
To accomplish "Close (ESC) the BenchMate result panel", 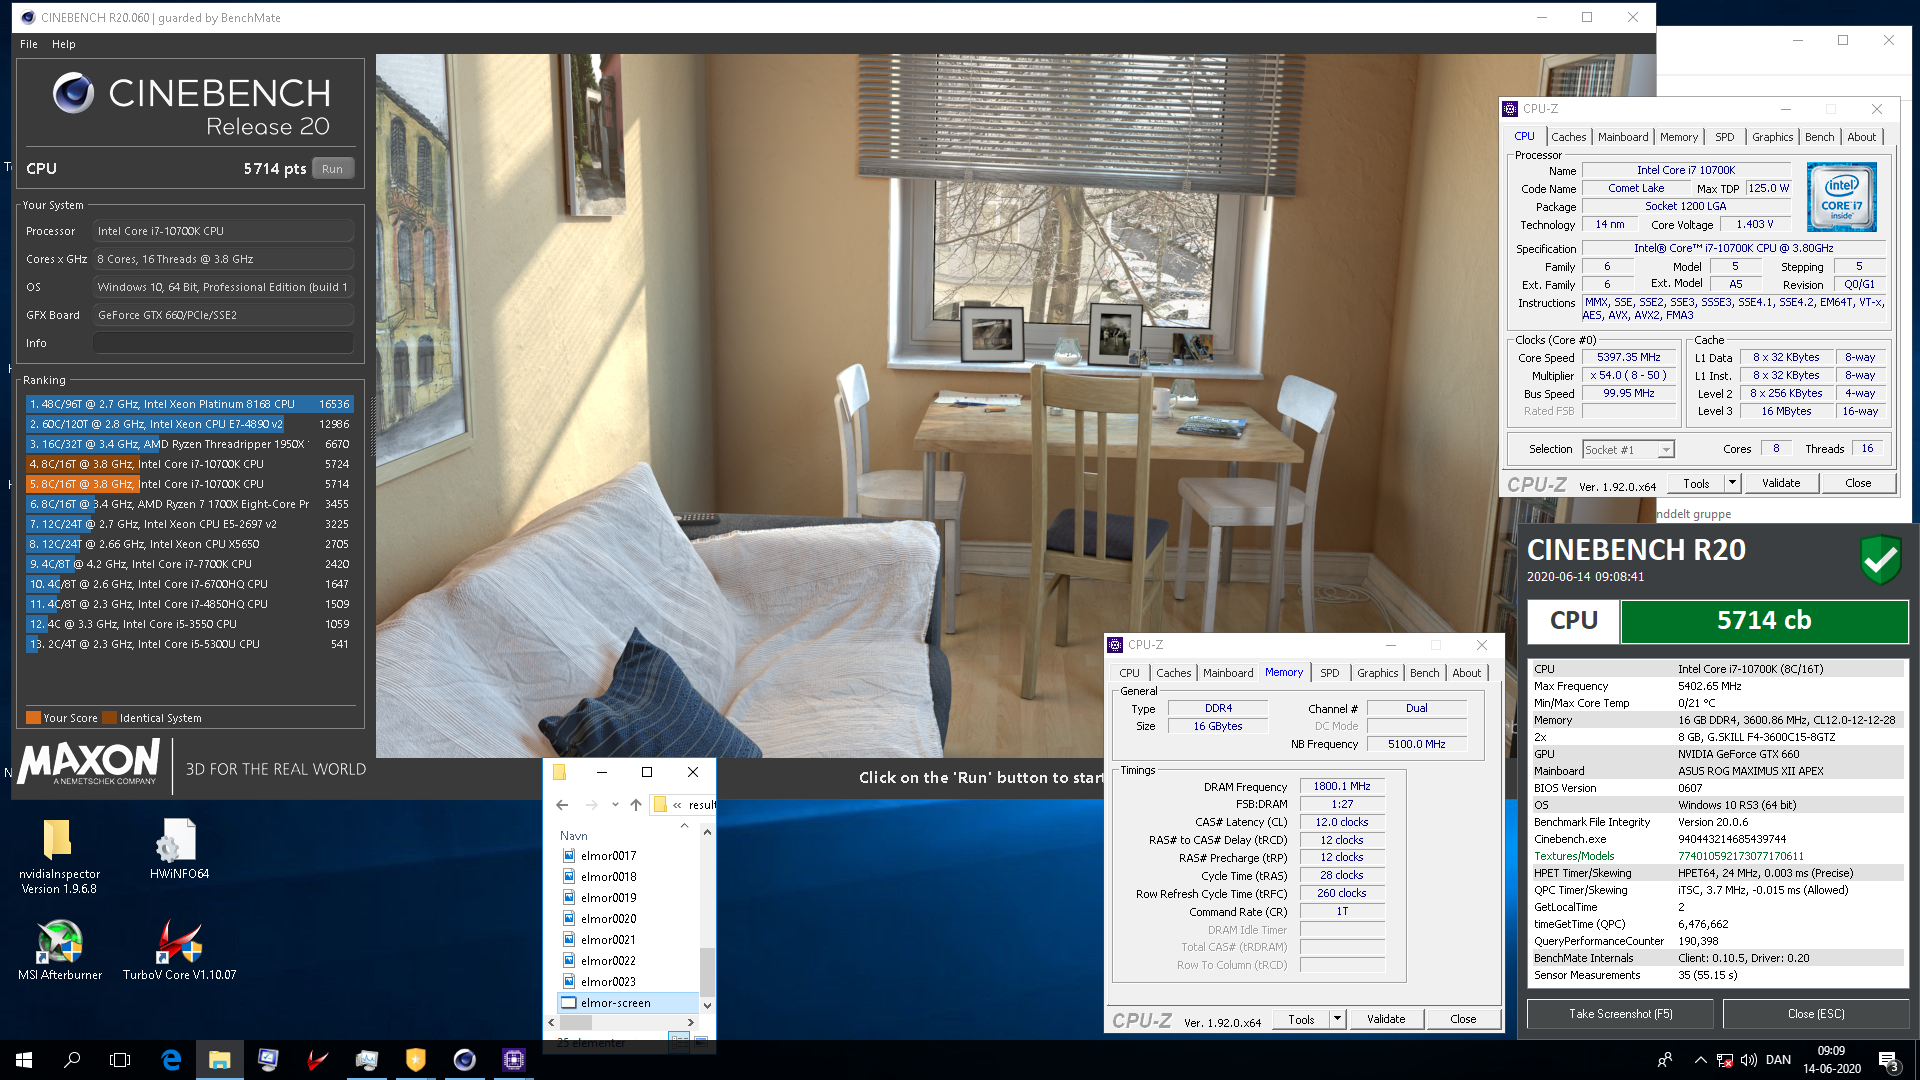I will [x=1816, y=1014].
